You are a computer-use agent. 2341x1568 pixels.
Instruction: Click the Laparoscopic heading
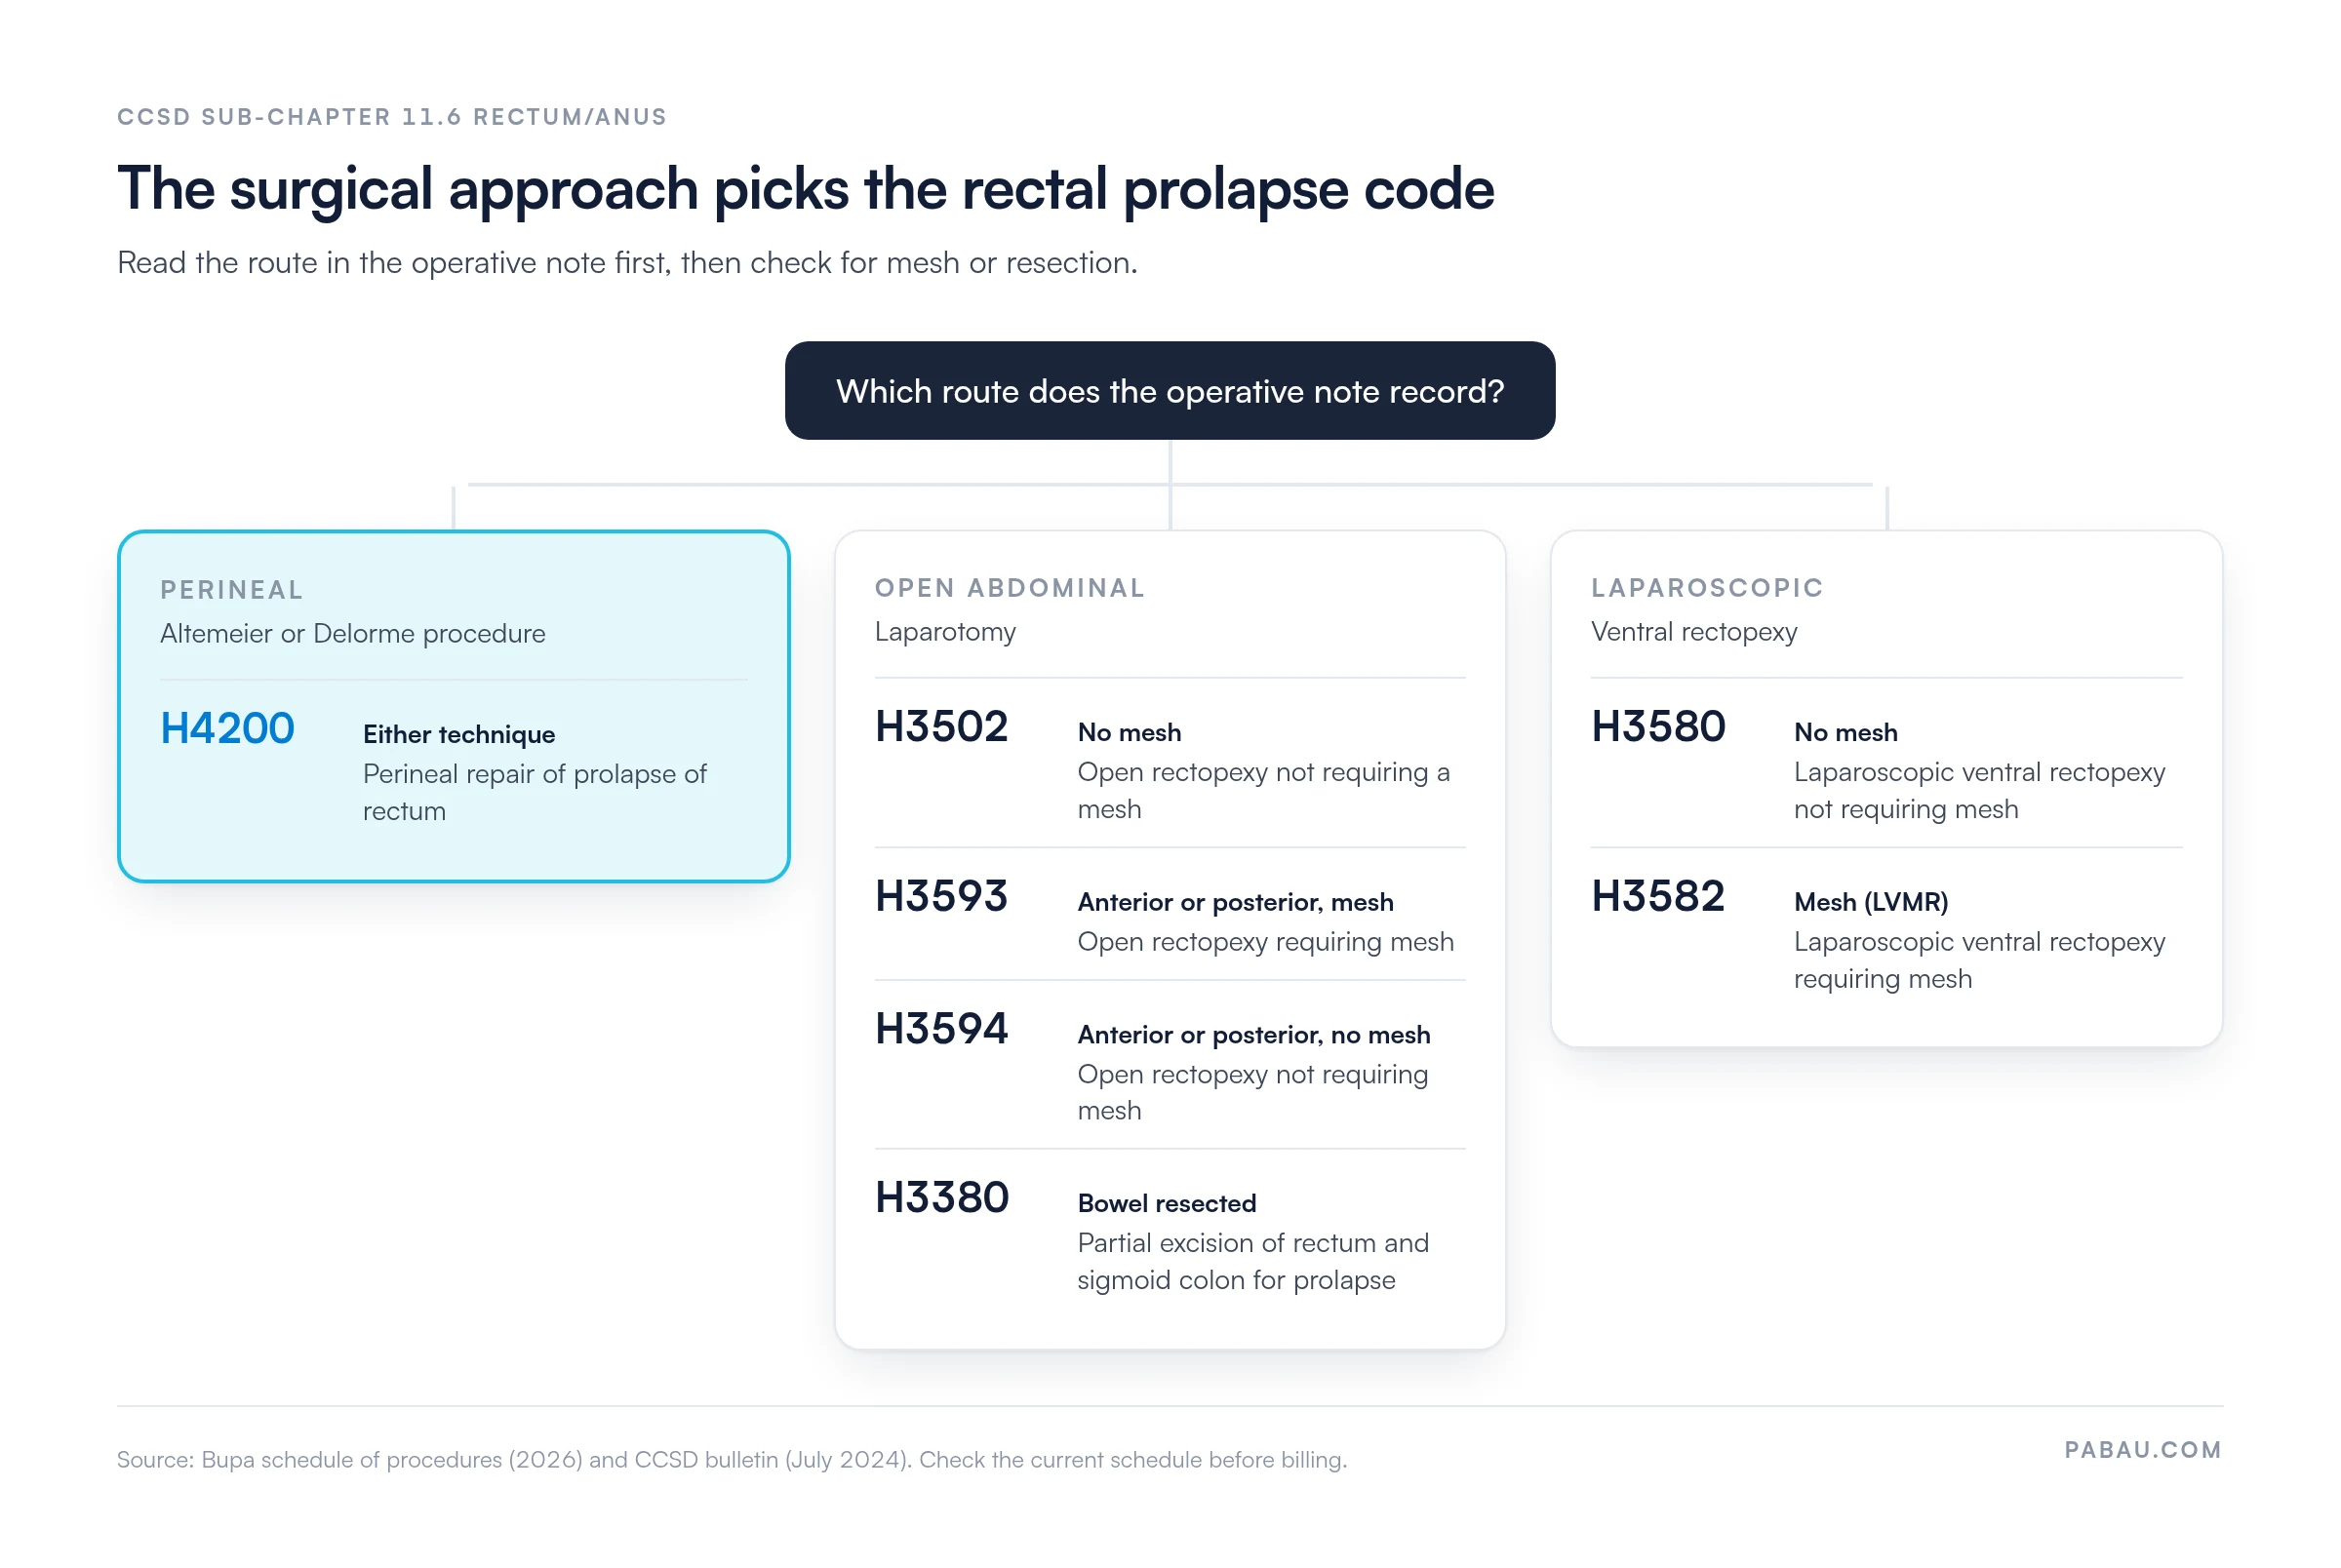(1708, 588)
